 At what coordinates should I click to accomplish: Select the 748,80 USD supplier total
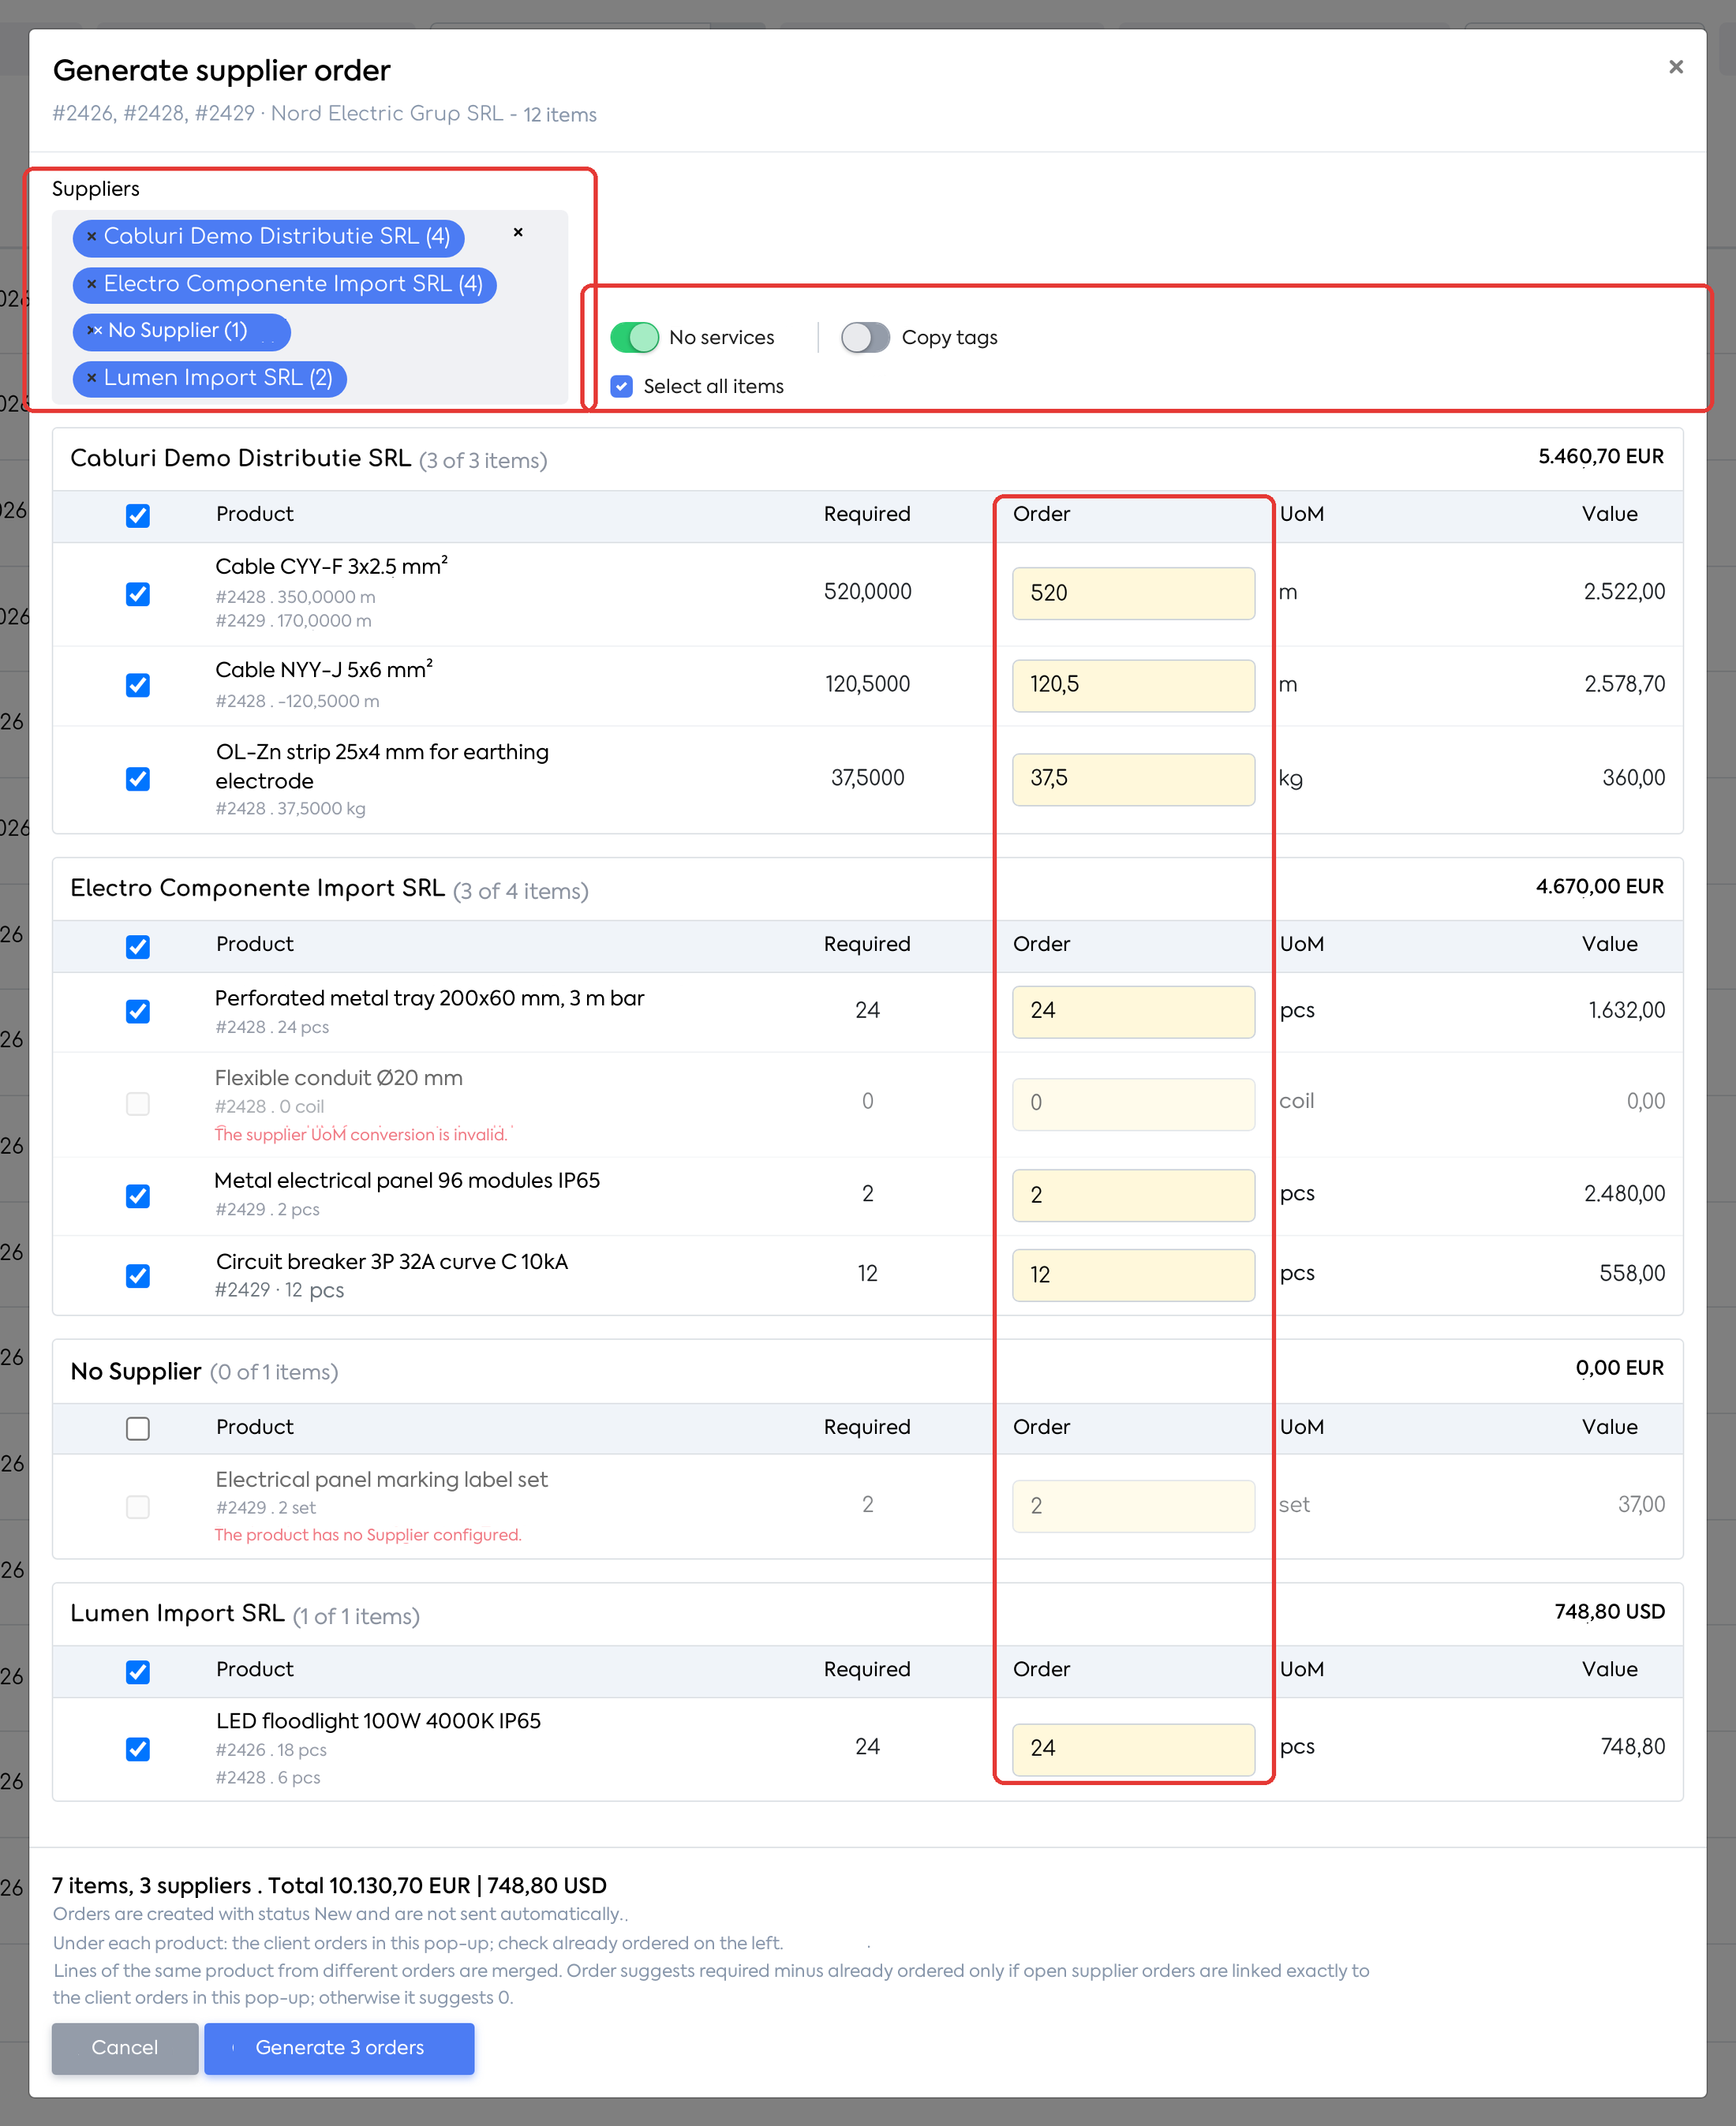tap(1608, 1612)
